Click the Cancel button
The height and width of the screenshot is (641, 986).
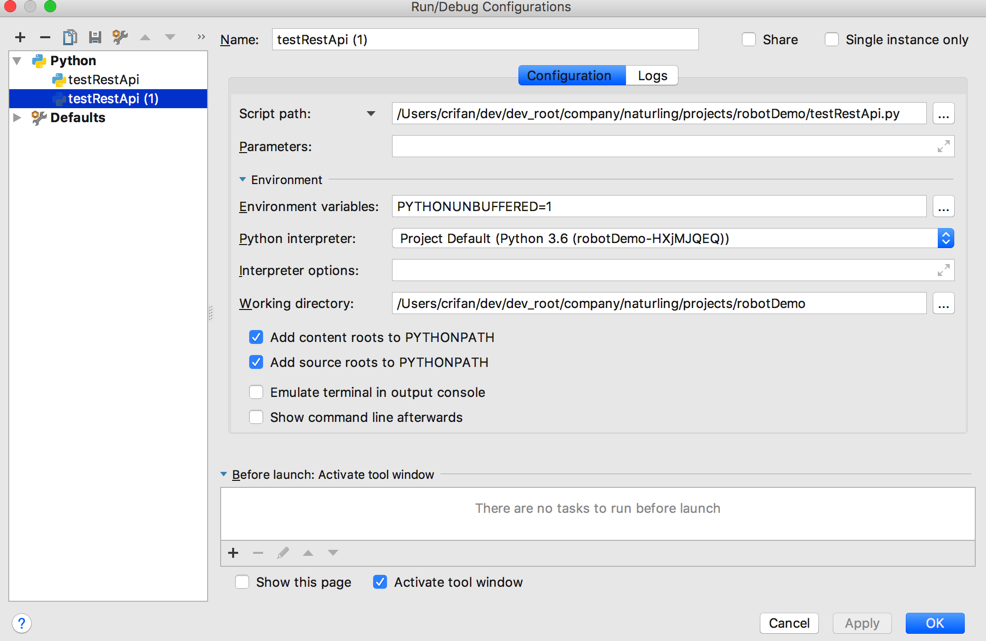789,623
